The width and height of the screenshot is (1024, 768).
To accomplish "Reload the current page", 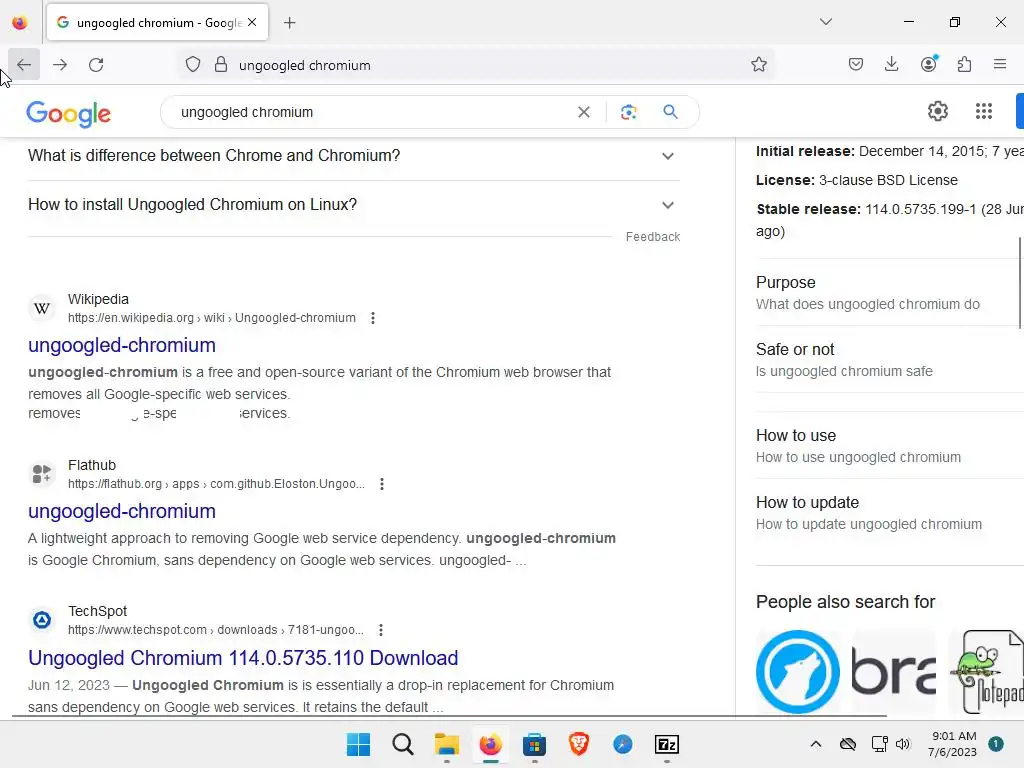I will point(96,65).
